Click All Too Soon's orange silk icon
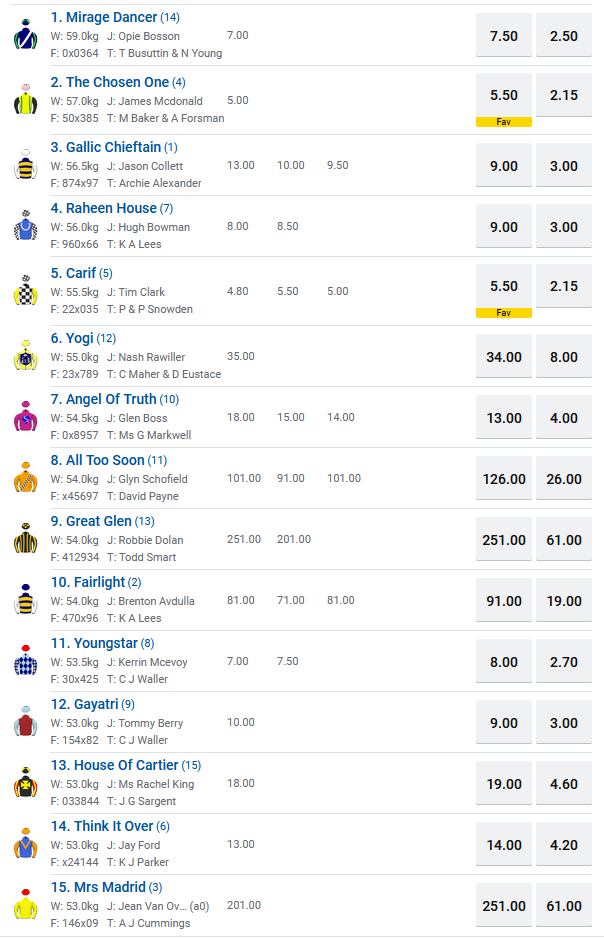The height and width of the screenshot is (939, 604). pyautogui.click(x=25, y=478)
